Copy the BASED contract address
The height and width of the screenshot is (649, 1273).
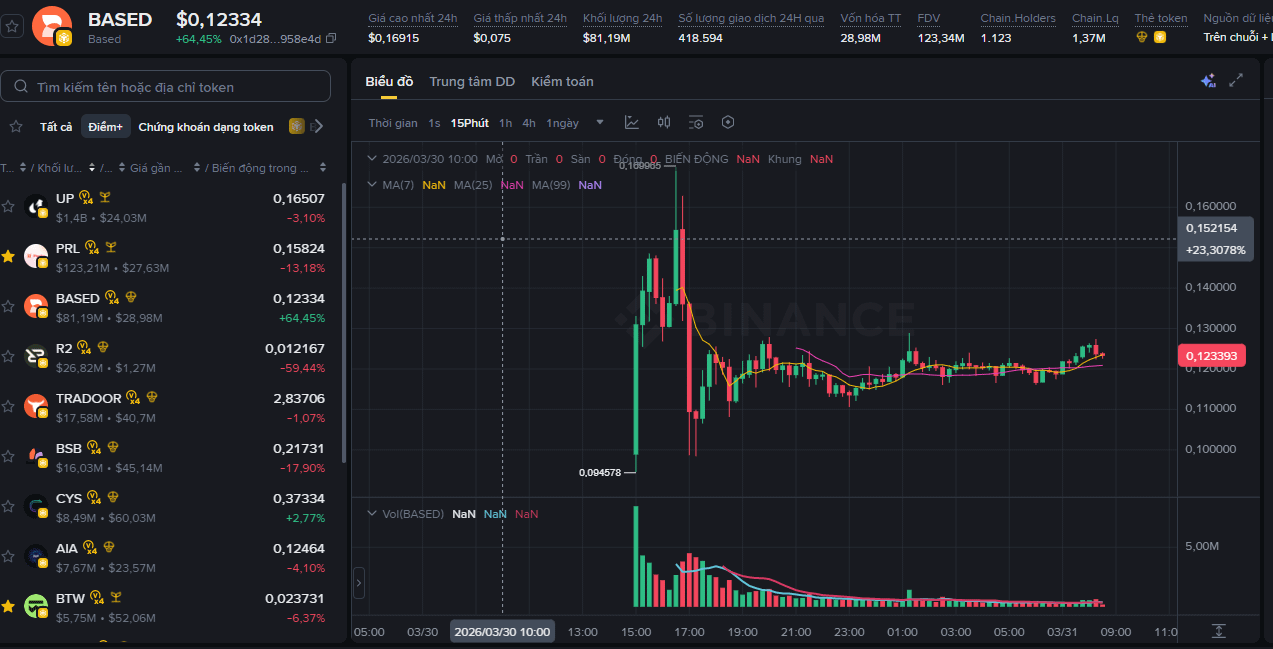click(331, 39)
